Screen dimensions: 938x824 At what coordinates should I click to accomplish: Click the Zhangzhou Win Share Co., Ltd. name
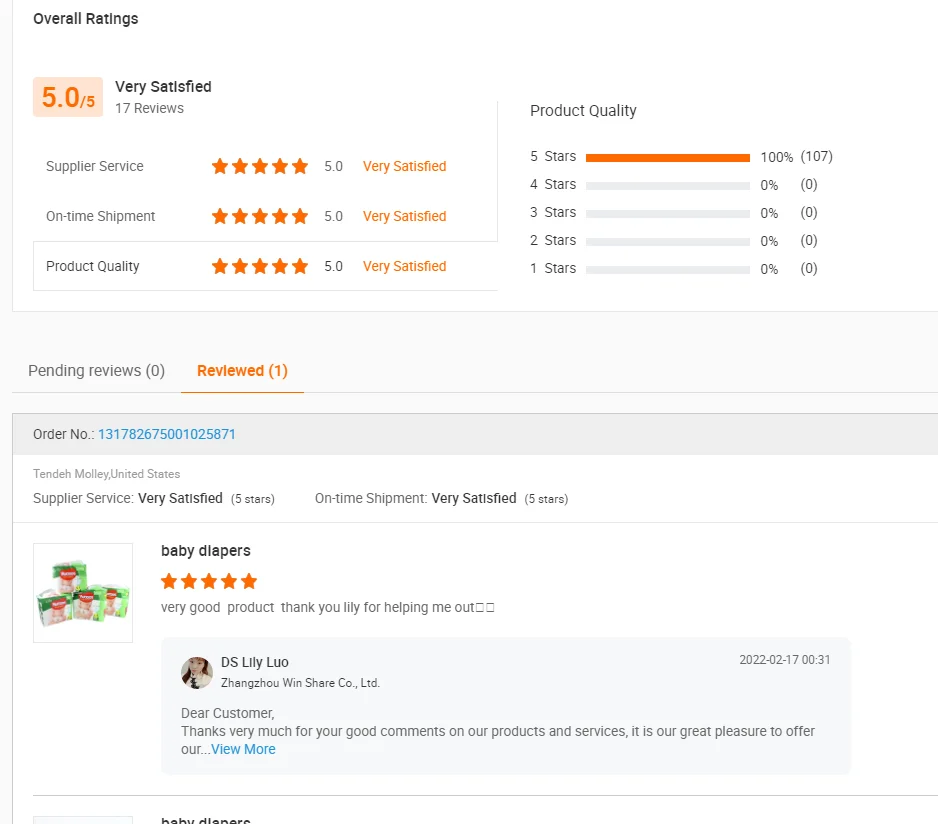click(x=300, y=683)
